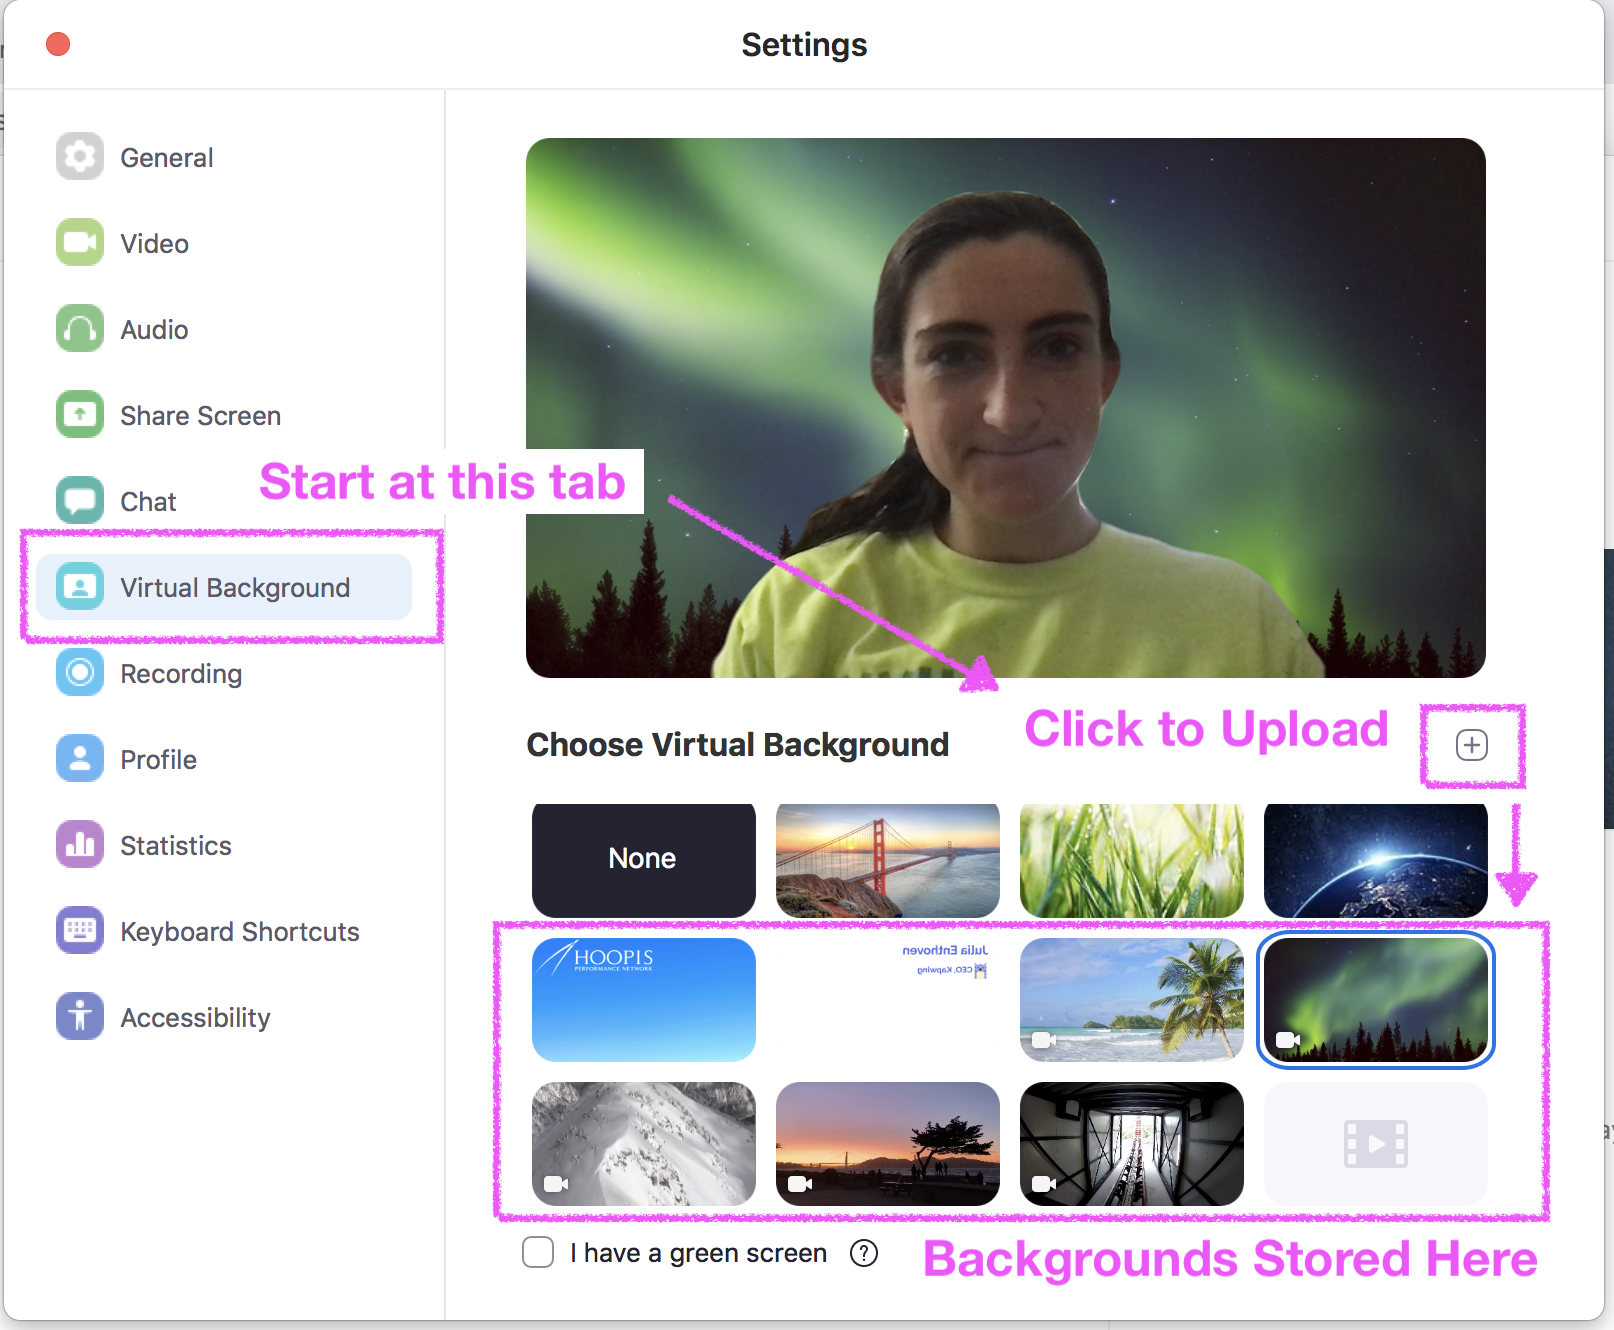Click the green screen help question mark

863,1253
